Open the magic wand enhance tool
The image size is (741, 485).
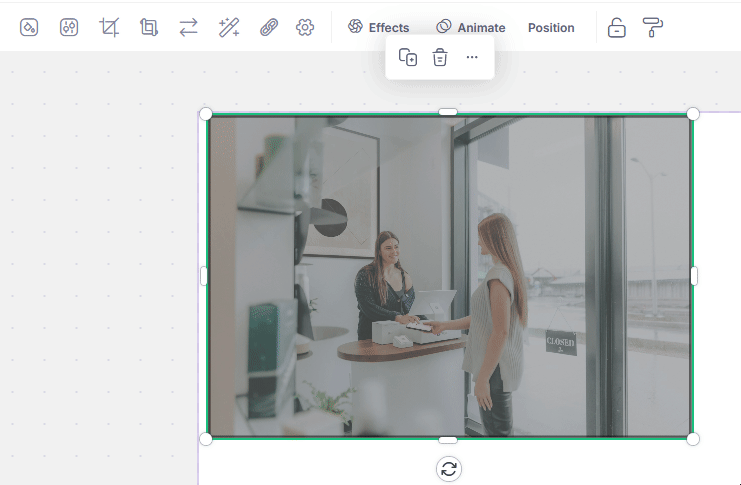pos(229,27)
